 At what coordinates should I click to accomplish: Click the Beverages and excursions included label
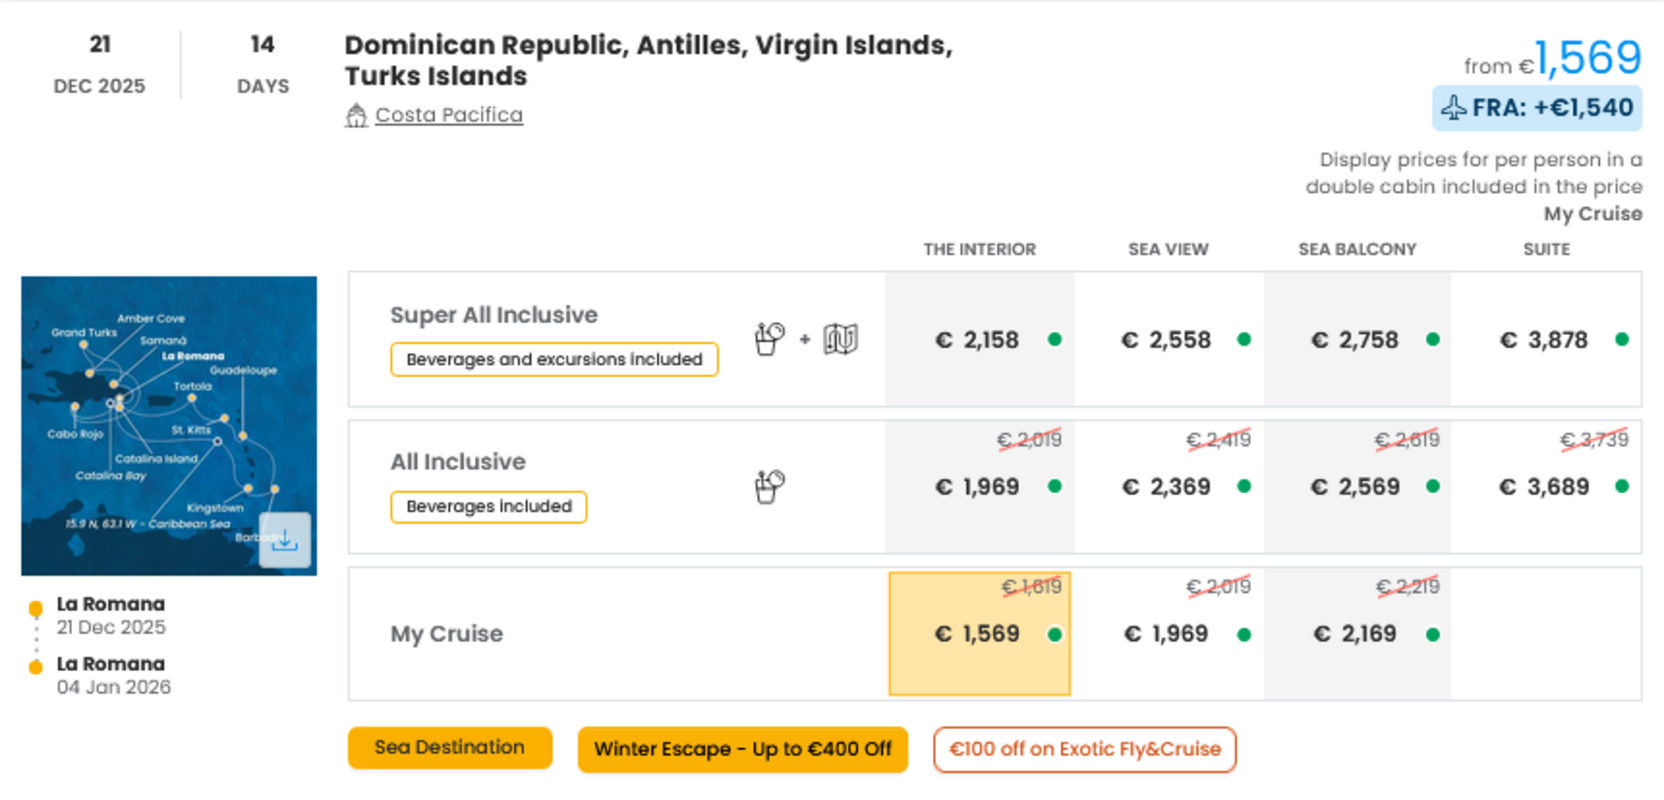(554, 359)
